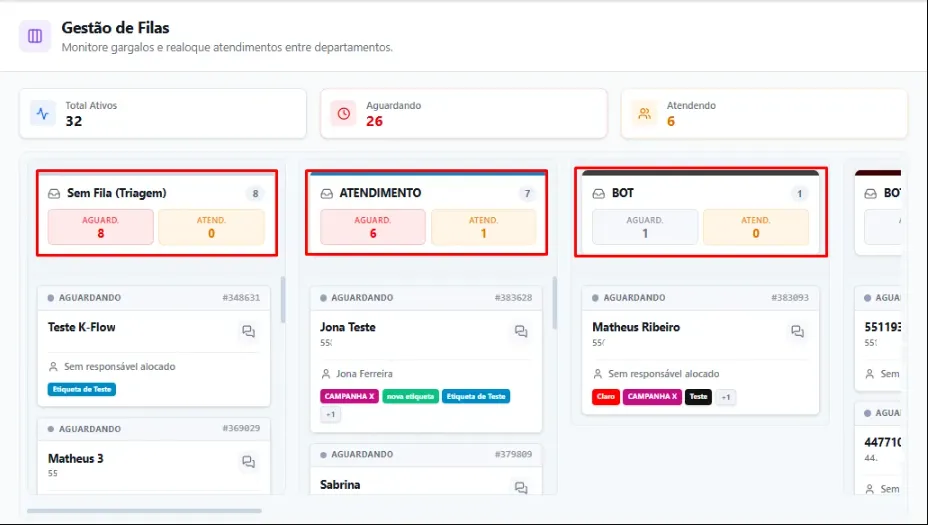Expand the +1 tags on Jona Teste card
This screenshot has width=928, height=525.
click(x=331, y=414)
